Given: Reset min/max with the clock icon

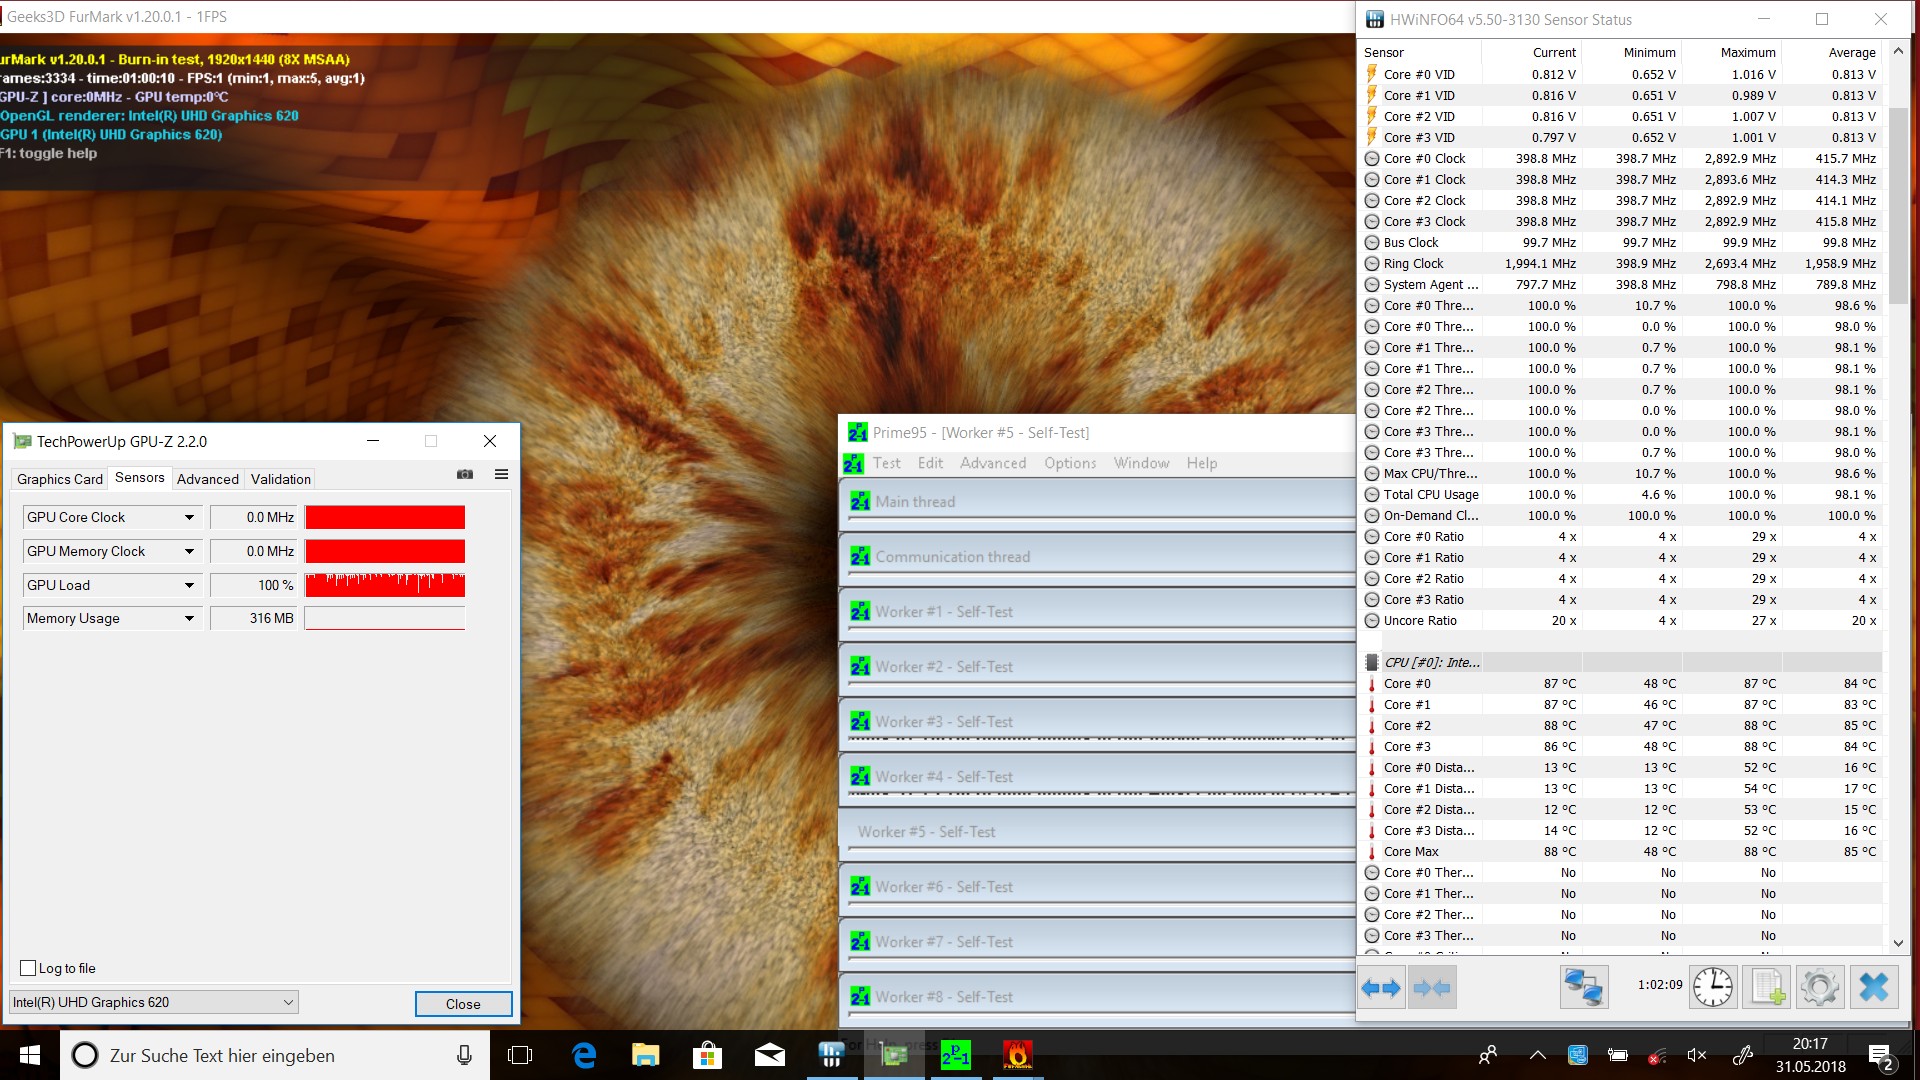Looking at the screenshot, I should coord(1713,988).
